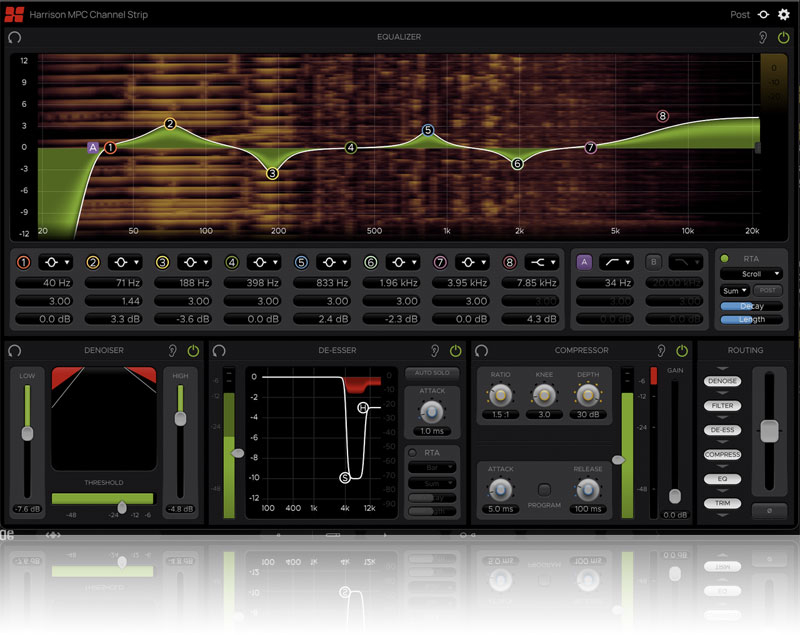
Task: Enable the Compressor PROGRAM switch
Action: coord(545,490)
